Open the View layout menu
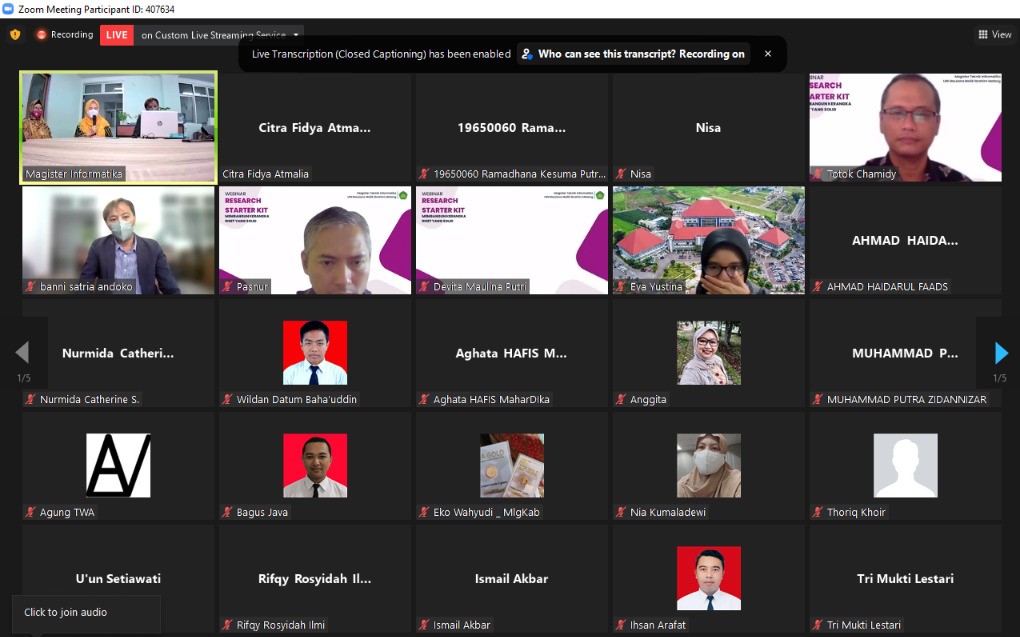The image size is (1020, 637). [x=994, y=35]
